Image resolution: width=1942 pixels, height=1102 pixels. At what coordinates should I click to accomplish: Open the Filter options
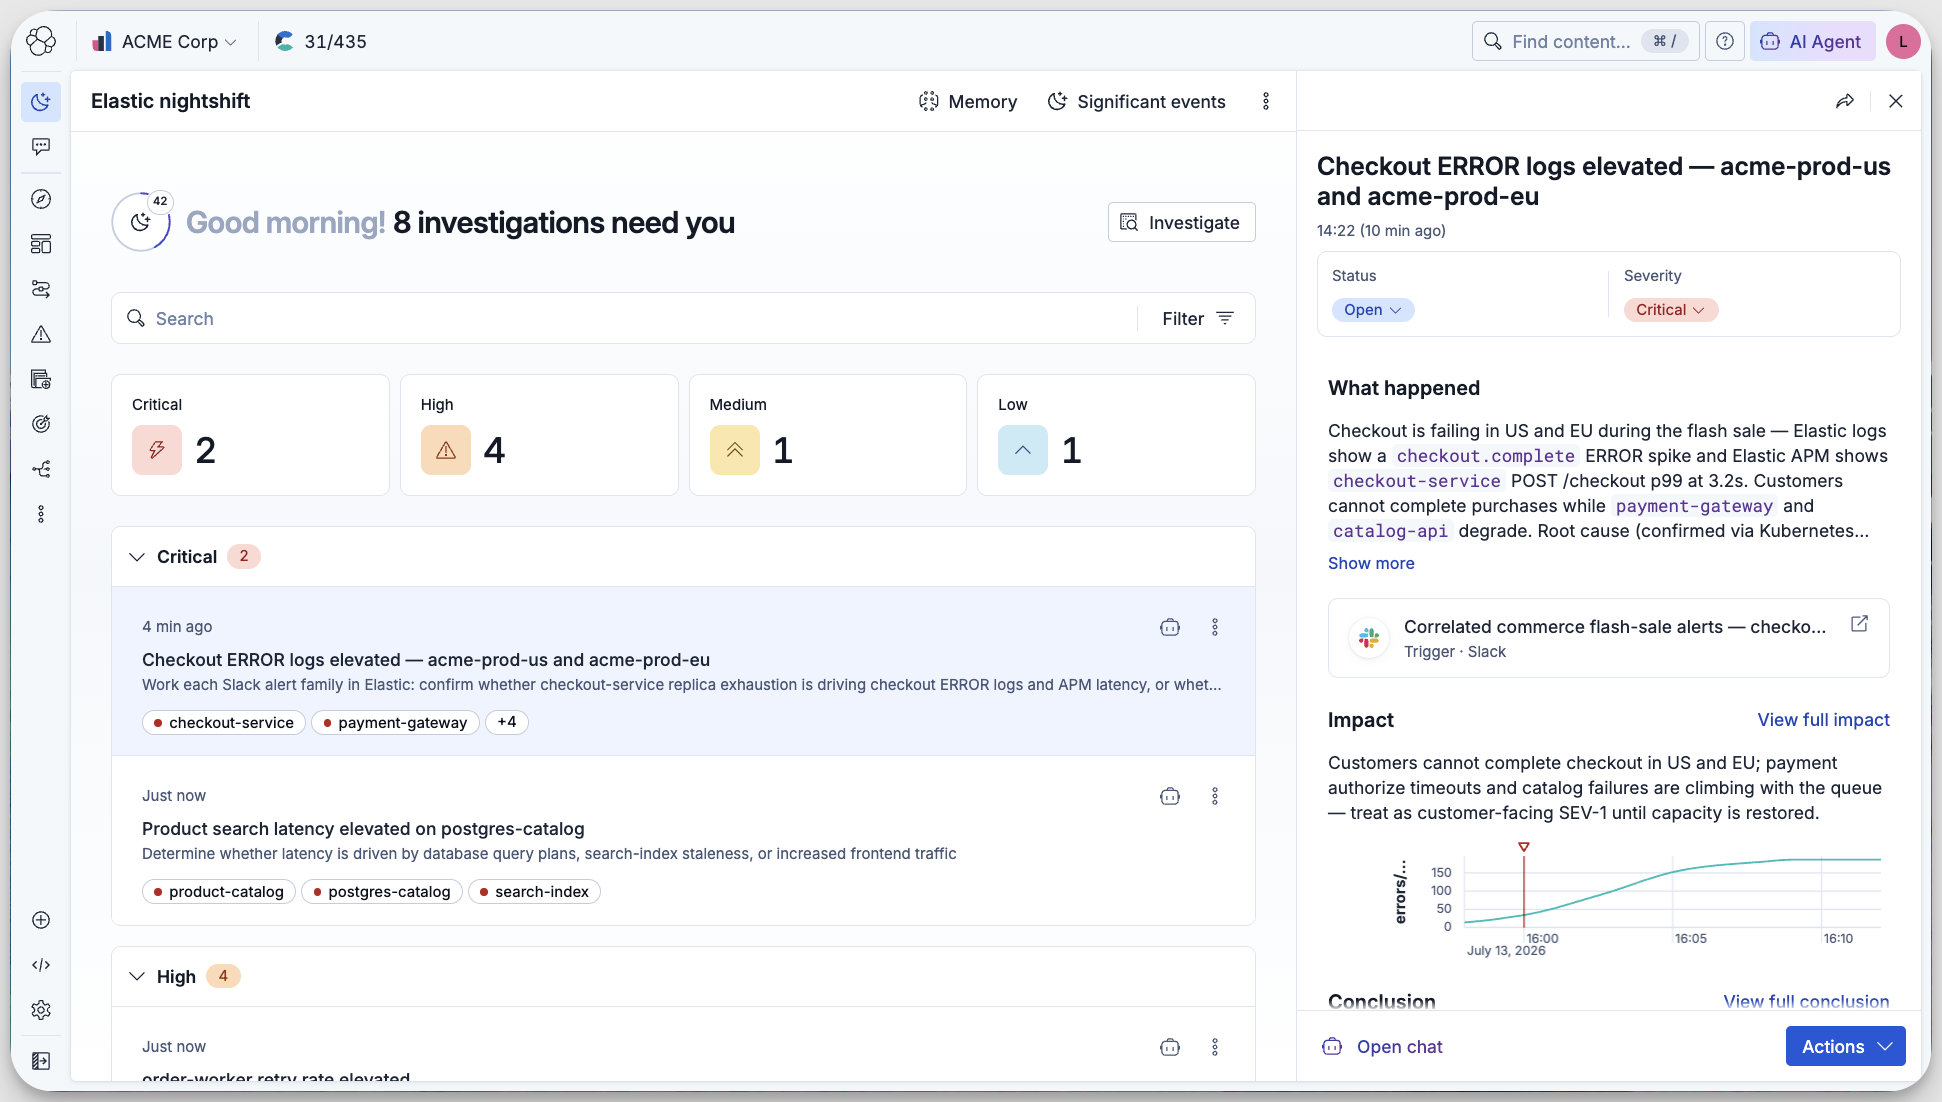click(1197, 318)
